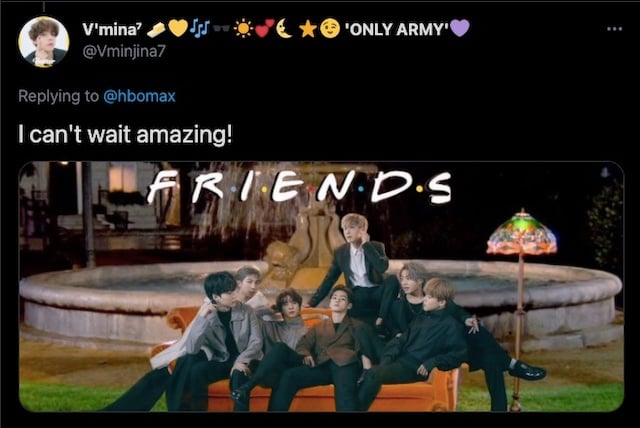This screenshot has height=428, width=640.
Task: Open the V'mina profile avatar picture
Action: point(44,42)
